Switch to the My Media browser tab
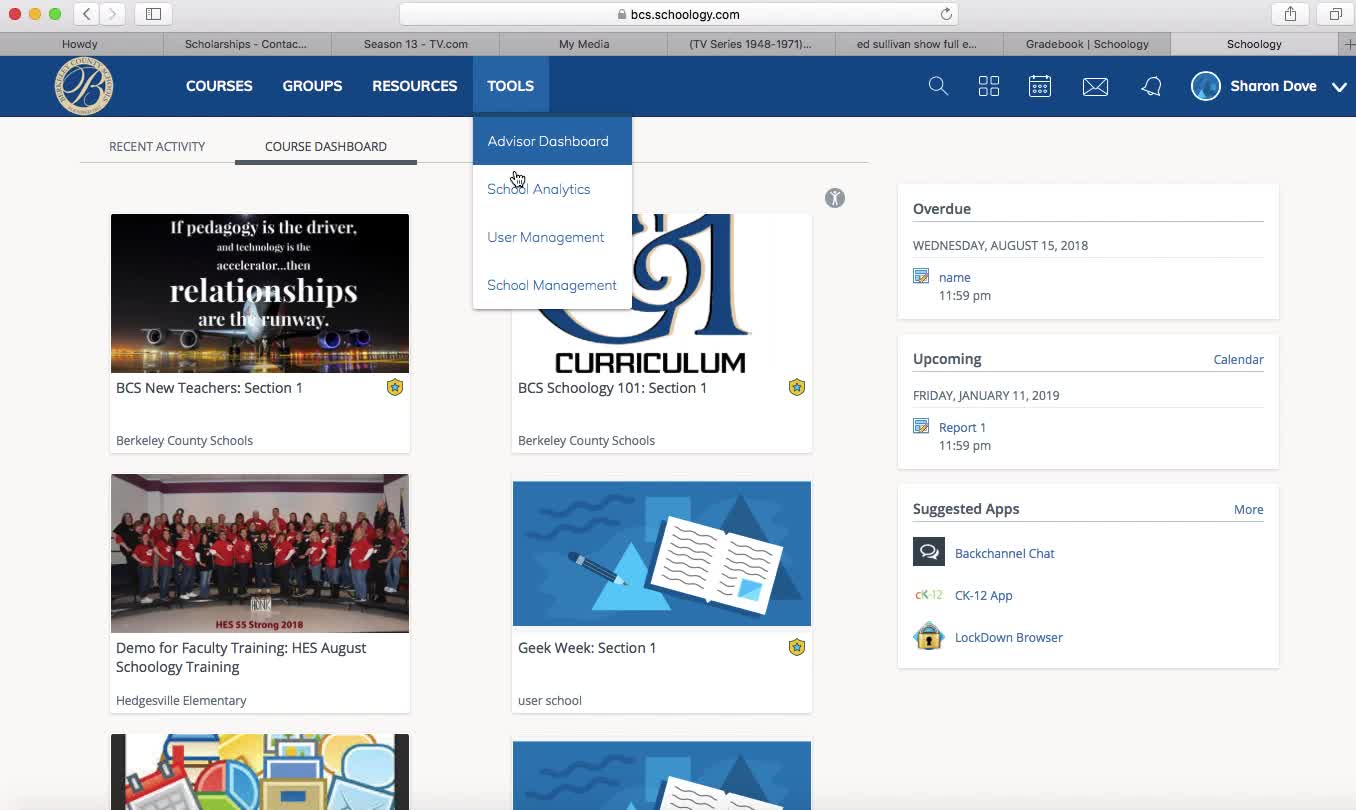1356x810 pixels. tap(584, 44)
